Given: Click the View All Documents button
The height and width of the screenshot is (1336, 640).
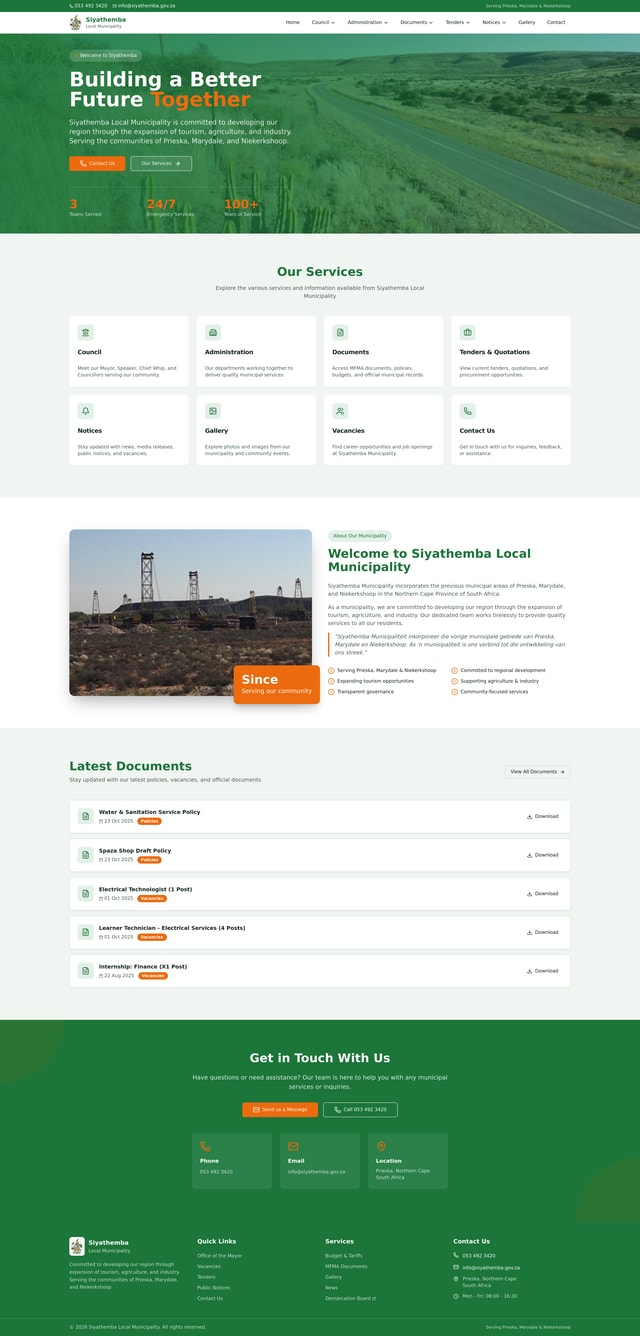Looking at the screenshot, I should [537, 771].
